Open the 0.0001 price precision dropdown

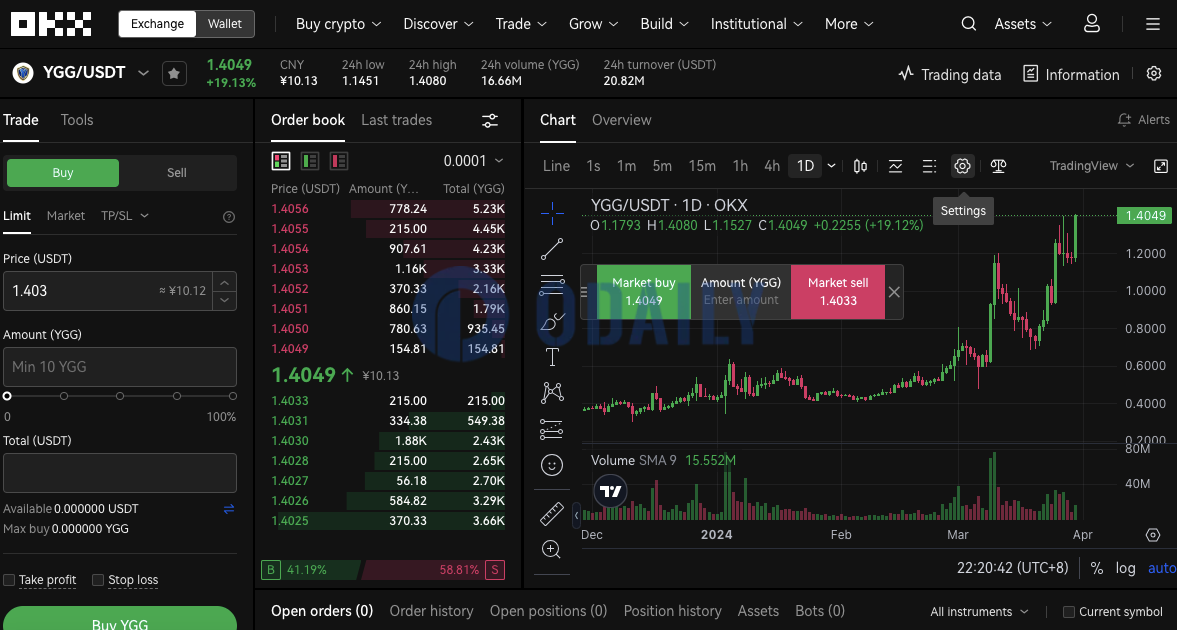click(x=473, y=161)
